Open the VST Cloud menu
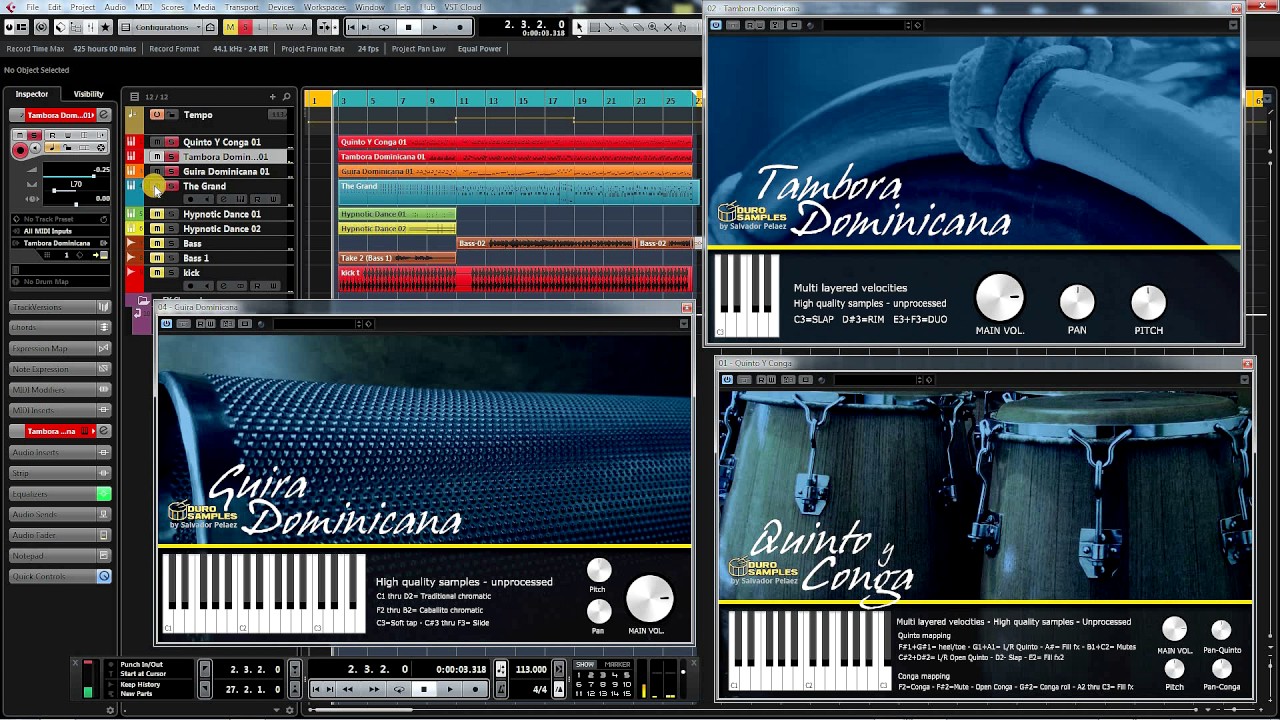Viewport: 1280px width, 720px height. (x=463, y=7)
